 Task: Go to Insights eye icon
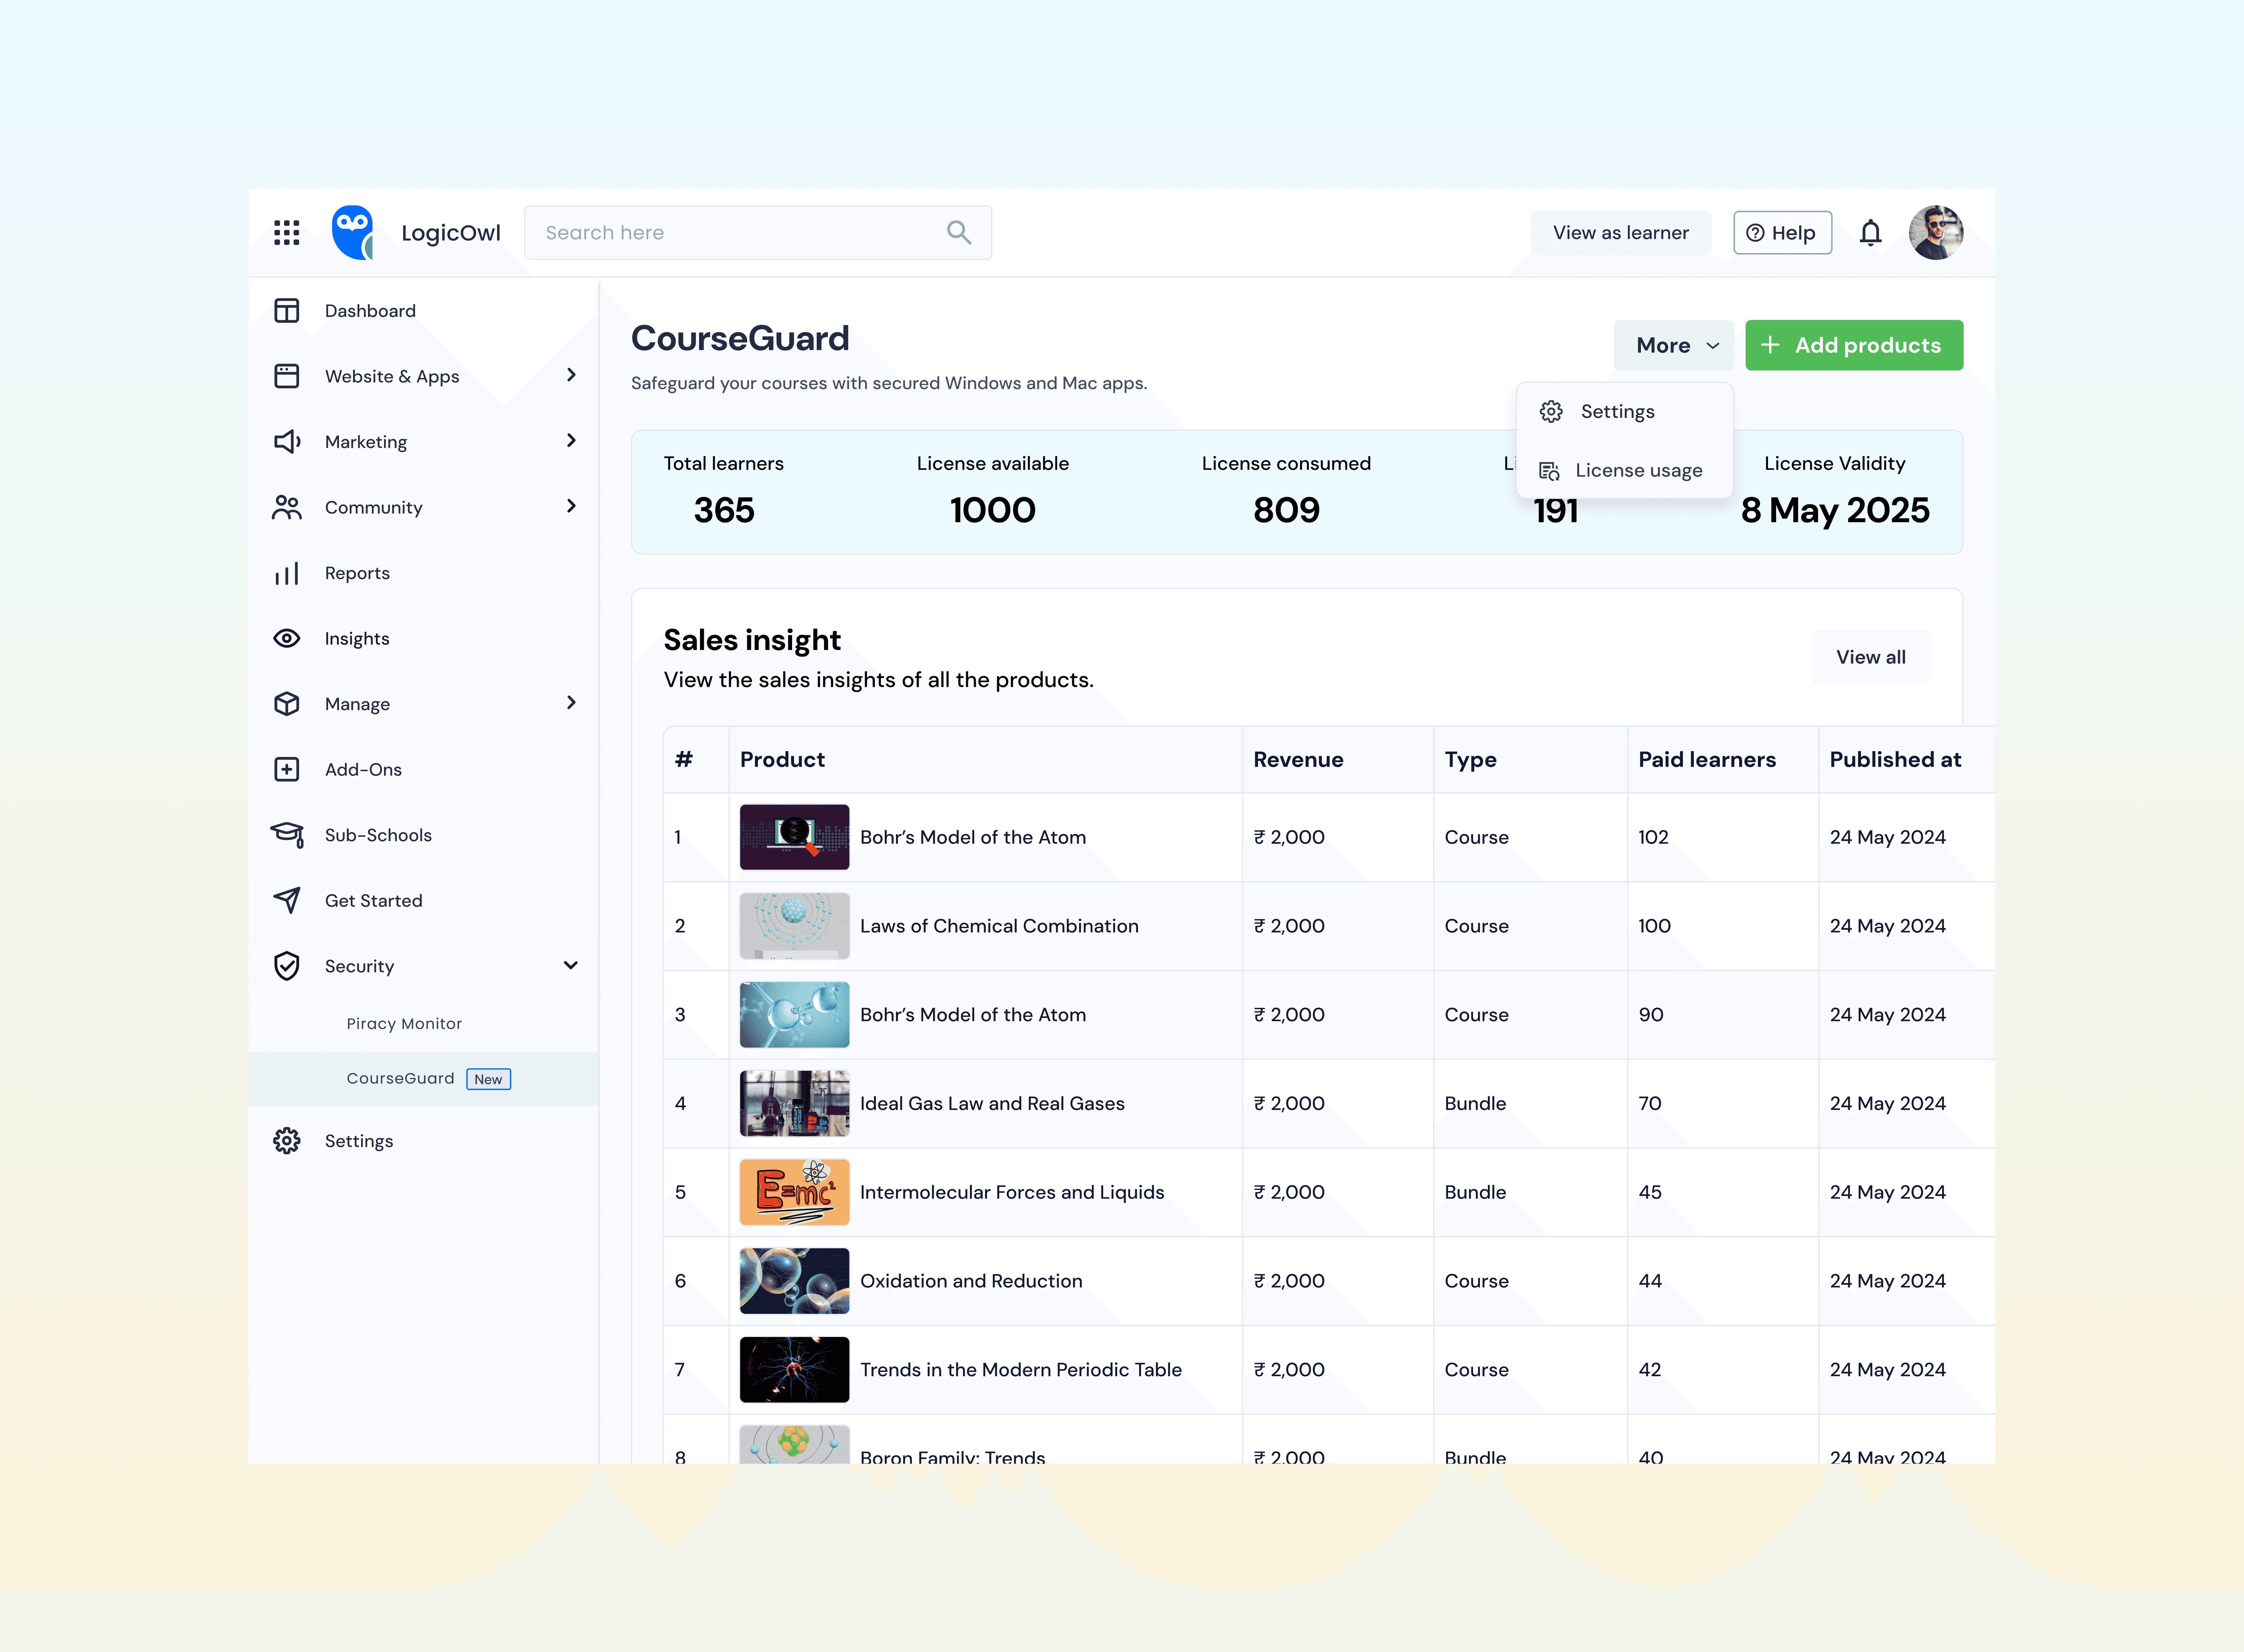(x=287, y=638)
